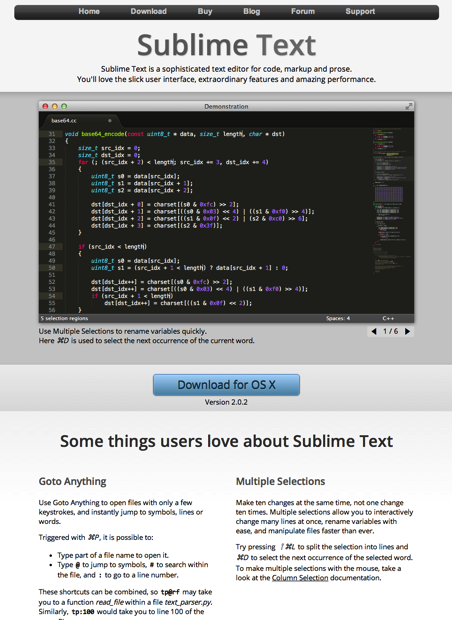452x620 pixels.
Task: Click unsaved dot on base64.cc tab
Action: [x=110, y=121]
